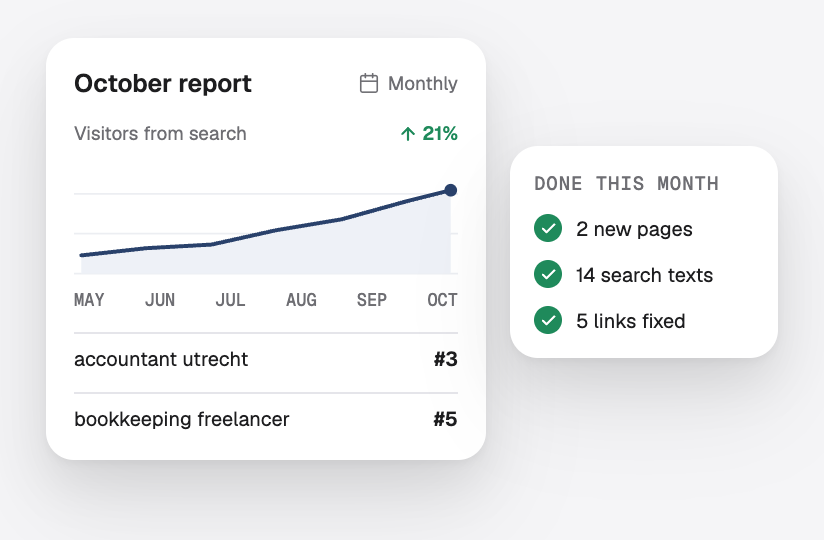Click the 21% growth figure
The image size is (824, 540).
[440, 133]
